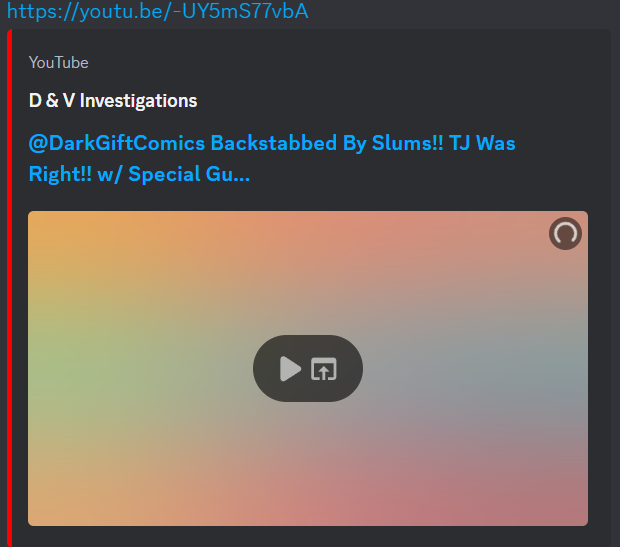This screenshot has width=620, height=547.
Task: Open the @DarkGiftComics Backstabbed video title
Action: (x=272, y=158)
